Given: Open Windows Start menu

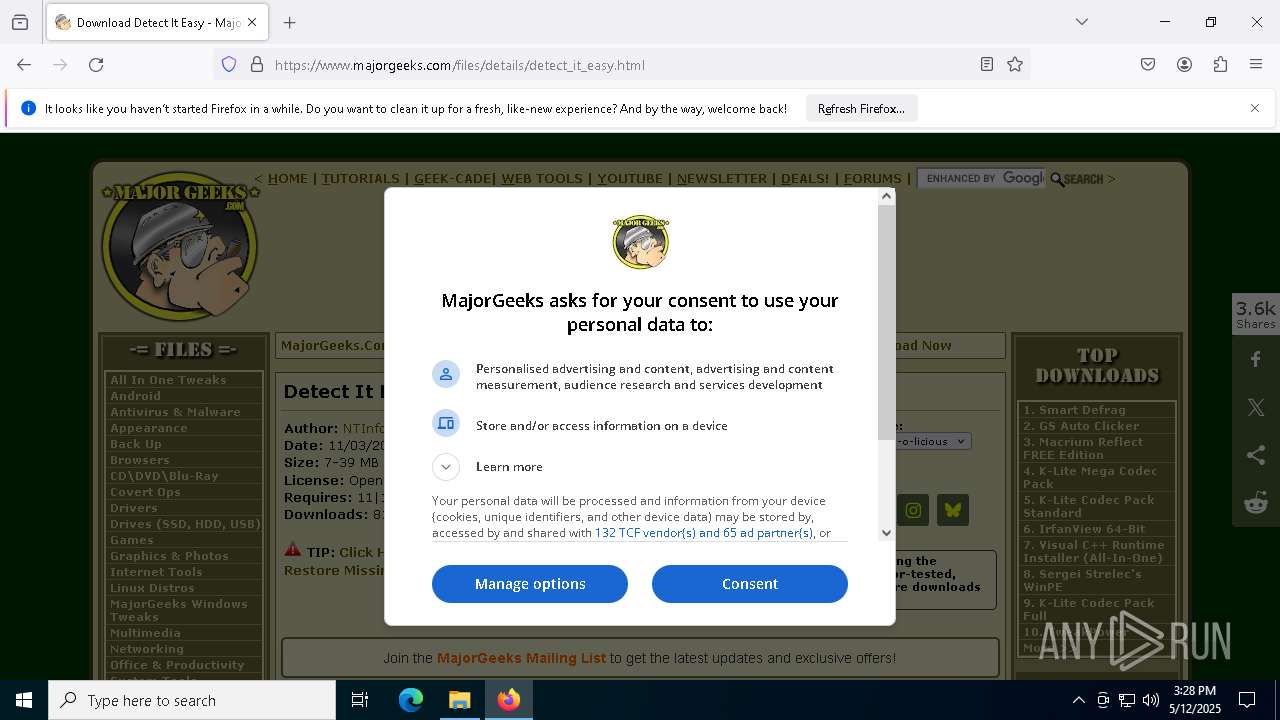Looking at the screenshot, I should click(x=24, y=700).
